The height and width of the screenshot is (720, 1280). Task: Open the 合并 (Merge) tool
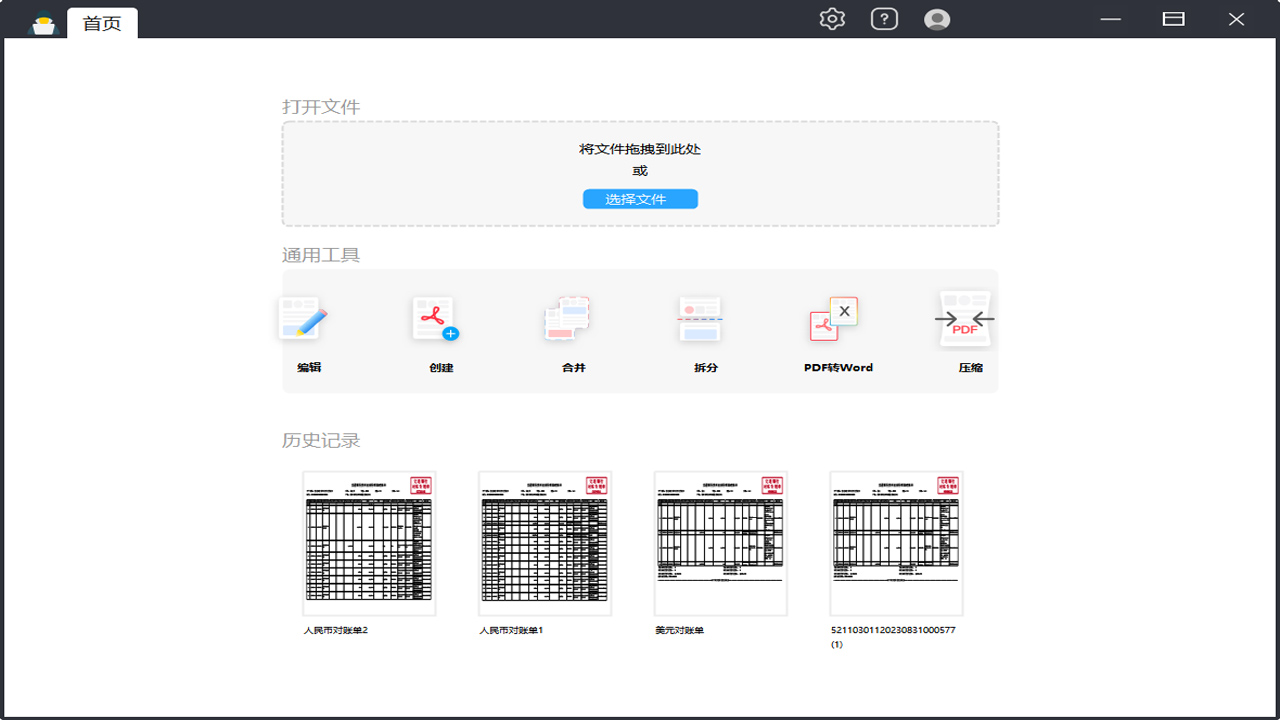(x=568, y=330)
